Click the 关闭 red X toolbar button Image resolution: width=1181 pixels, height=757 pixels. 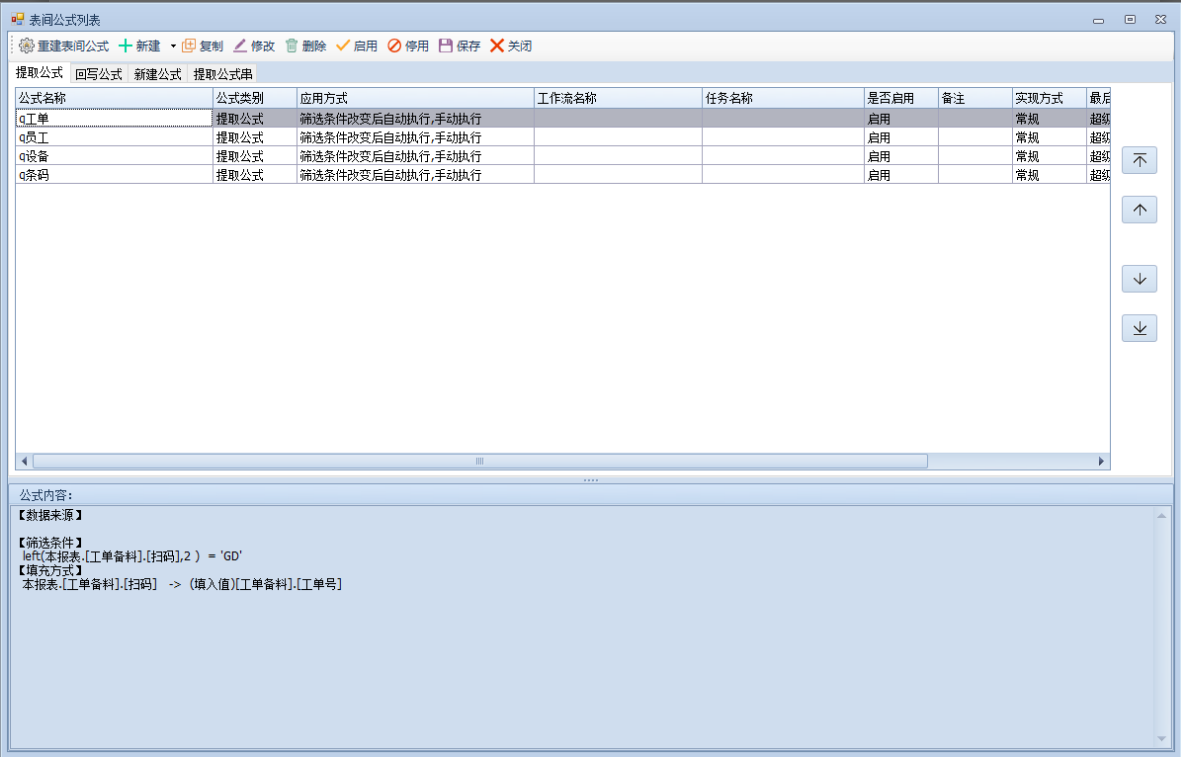pos(497,46)
